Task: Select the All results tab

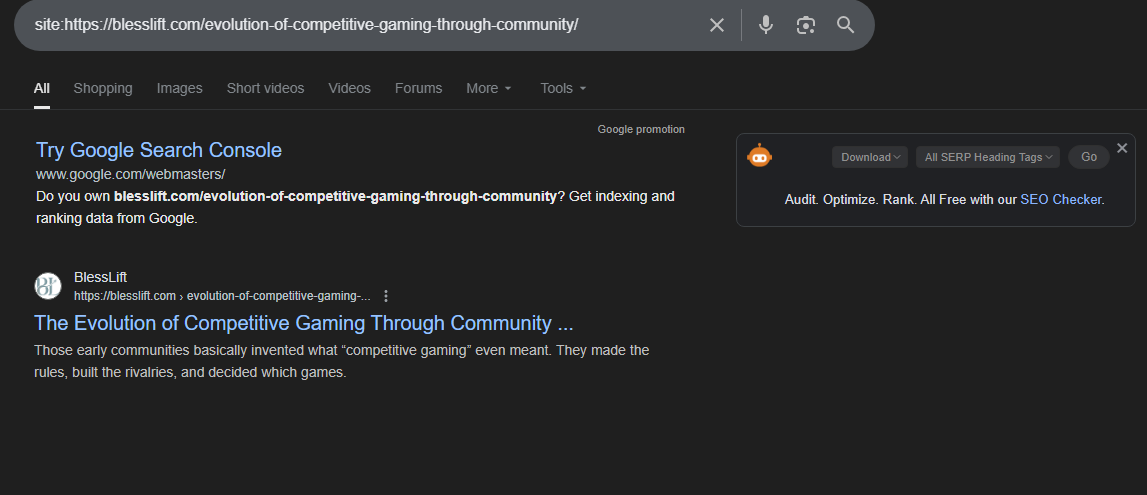Action: (42, 88)
